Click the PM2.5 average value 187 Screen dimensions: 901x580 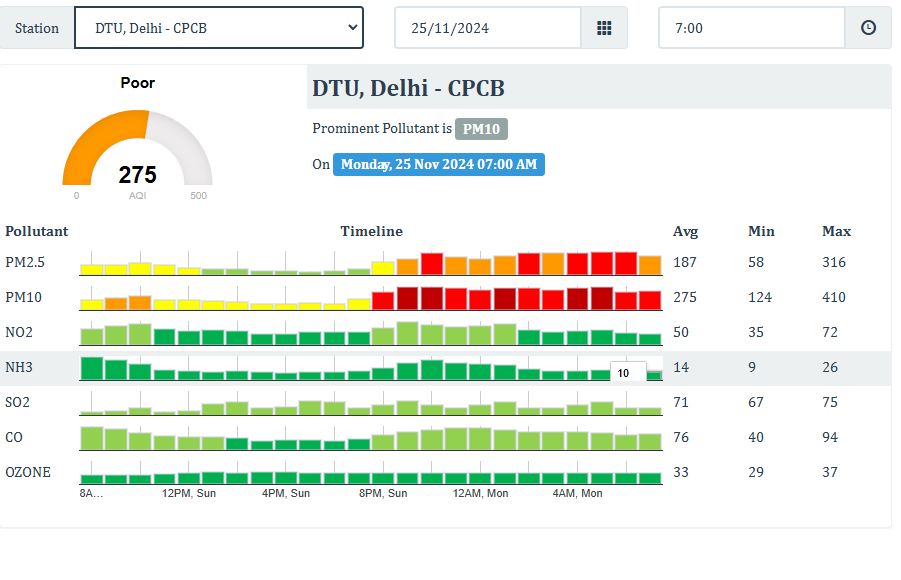[685, 262]
